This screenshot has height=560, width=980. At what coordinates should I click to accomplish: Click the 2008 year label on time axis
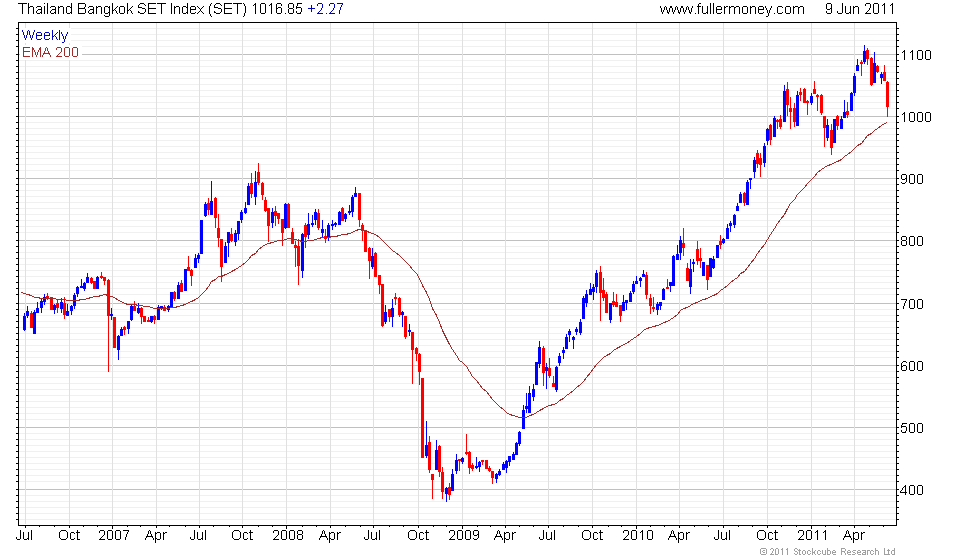(288, 536)
